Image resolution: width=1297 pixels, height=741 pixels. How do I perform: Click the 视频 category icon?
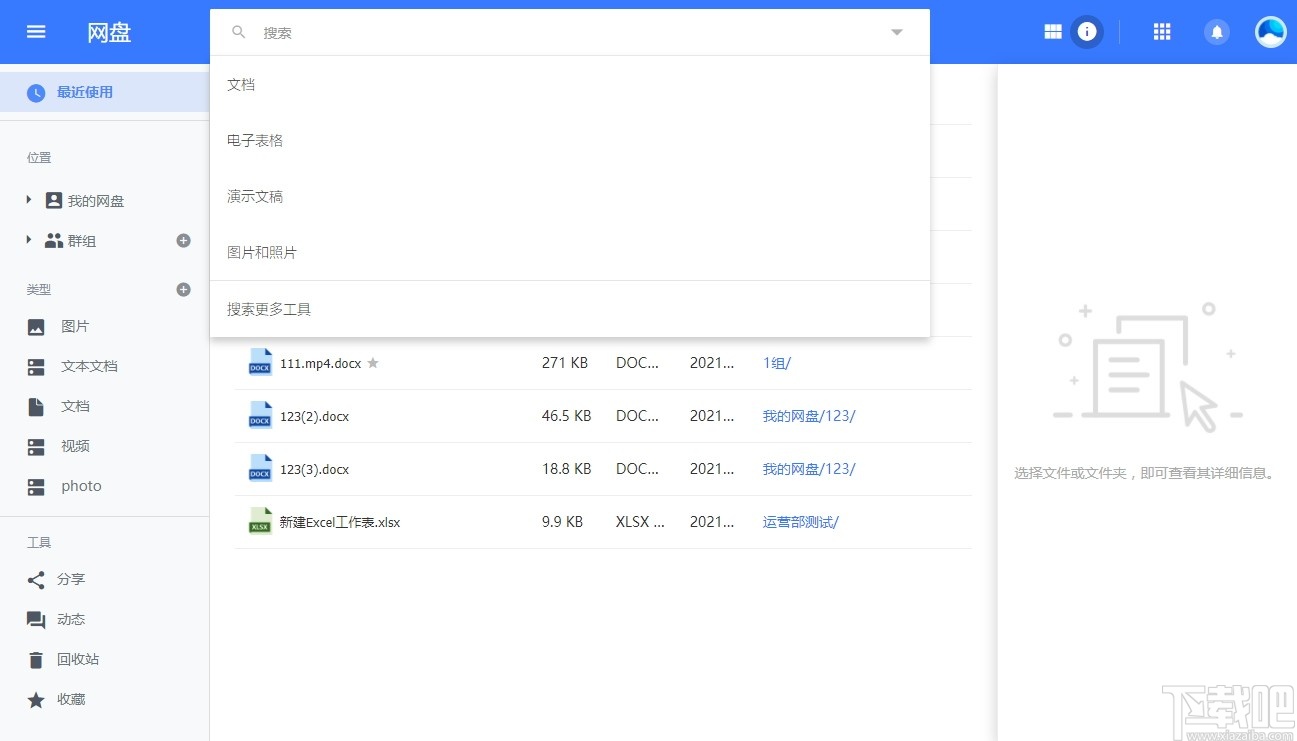[x=36, y=447]
